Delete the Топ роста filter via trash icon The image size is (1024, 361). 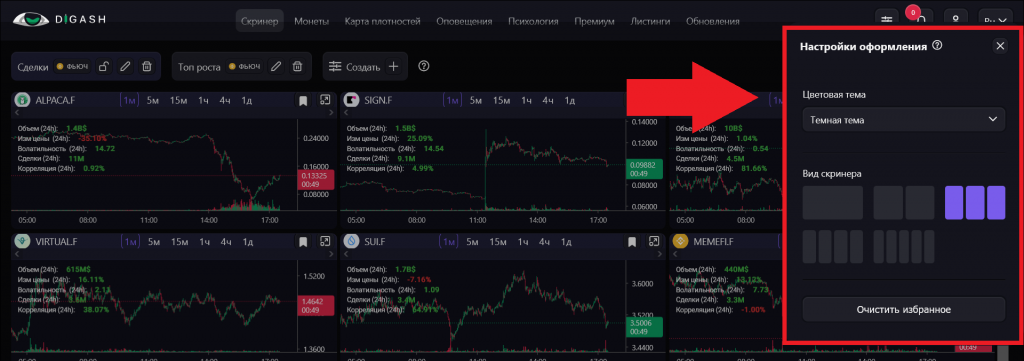[x=297, y=67]
